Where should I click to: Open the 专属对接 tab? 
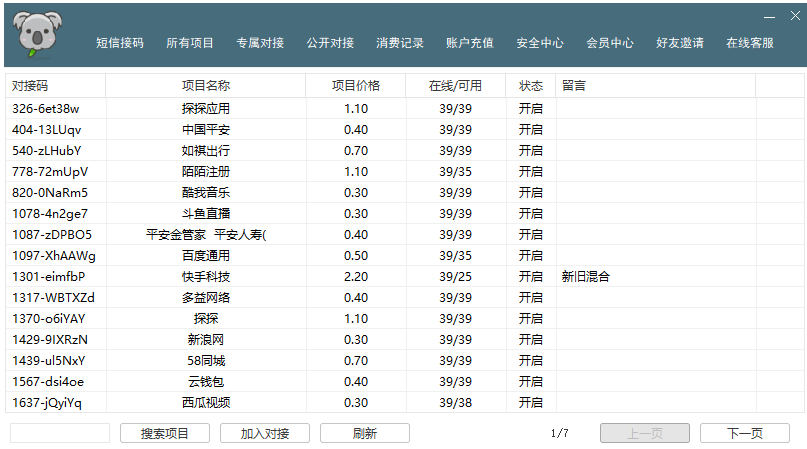pyautogui.click(x=260, y=43)
